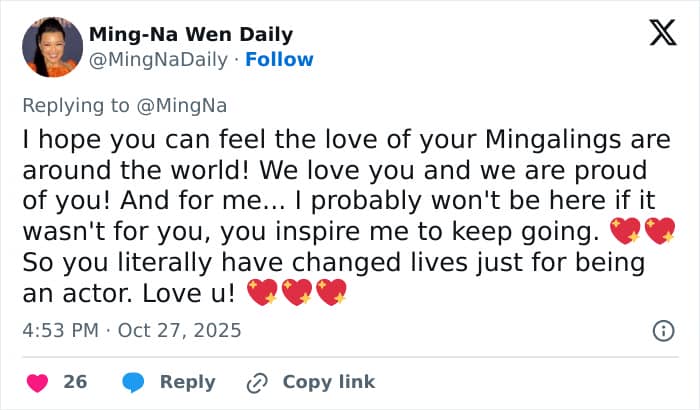Like the tweet with the heart icon
The image size is (700, 410).
(37, 382)
